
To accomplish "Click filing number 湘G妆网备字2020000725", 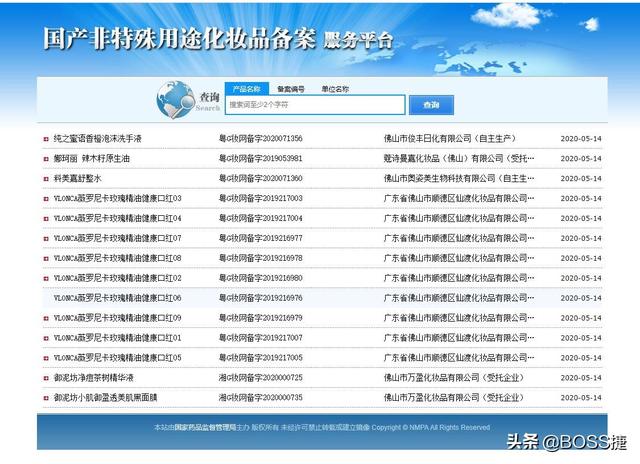I will coord(261,378).
